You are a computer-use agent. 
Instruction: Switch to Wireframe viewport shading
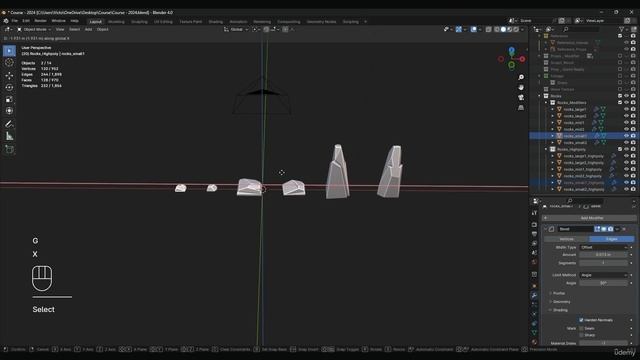point(497,29)
